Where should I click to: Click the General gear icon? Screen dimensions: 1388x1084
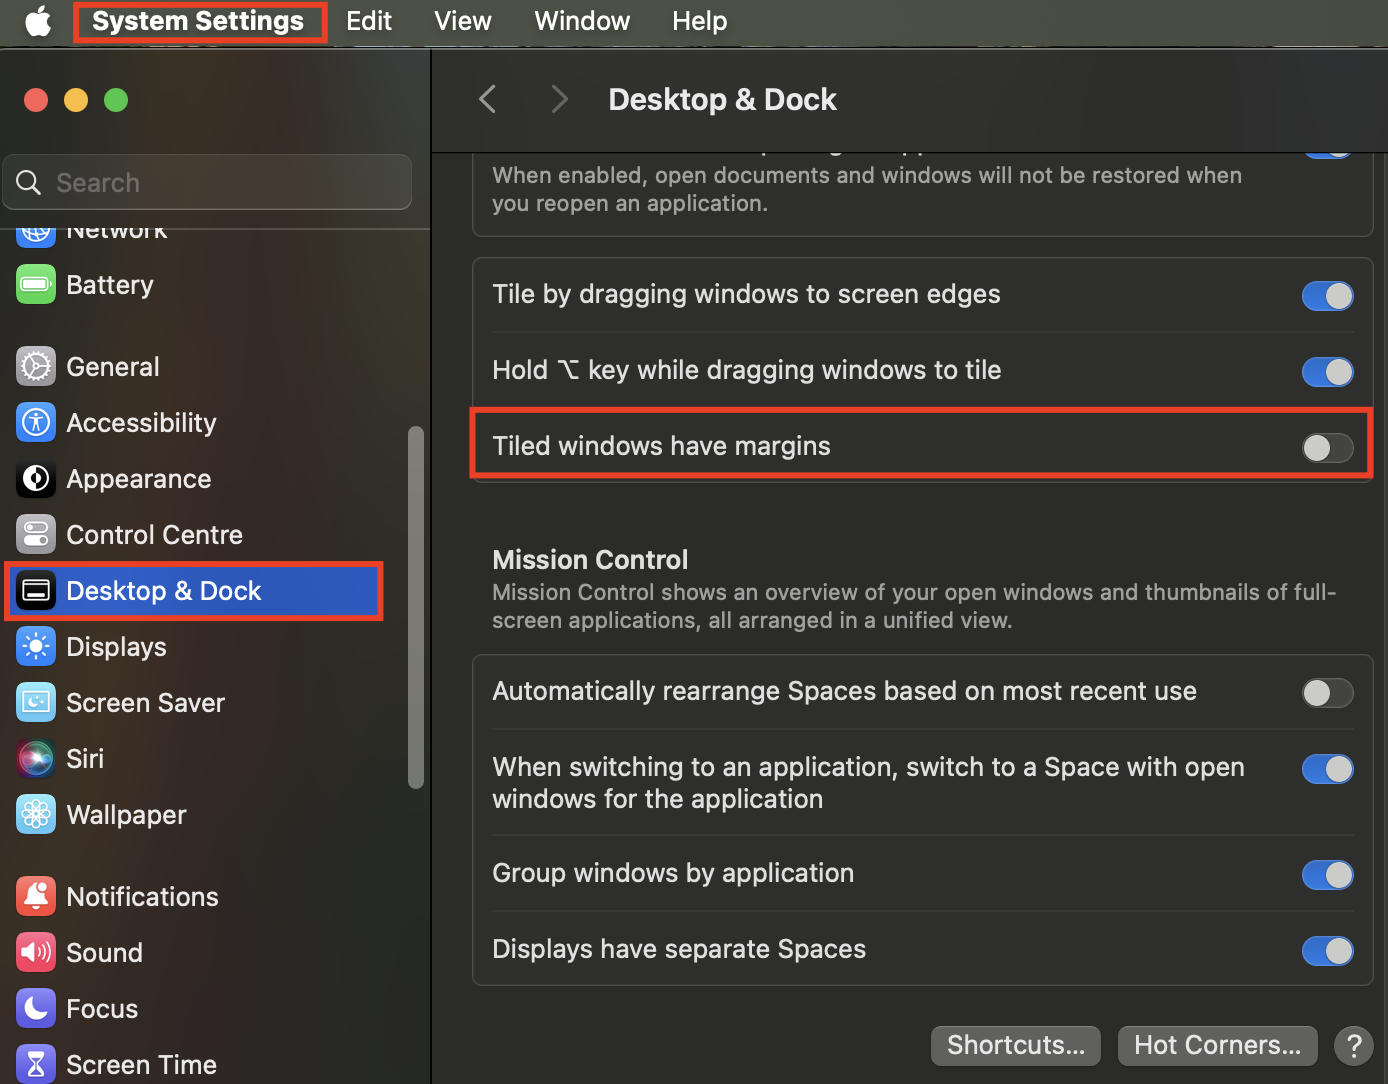click(36, 367)
